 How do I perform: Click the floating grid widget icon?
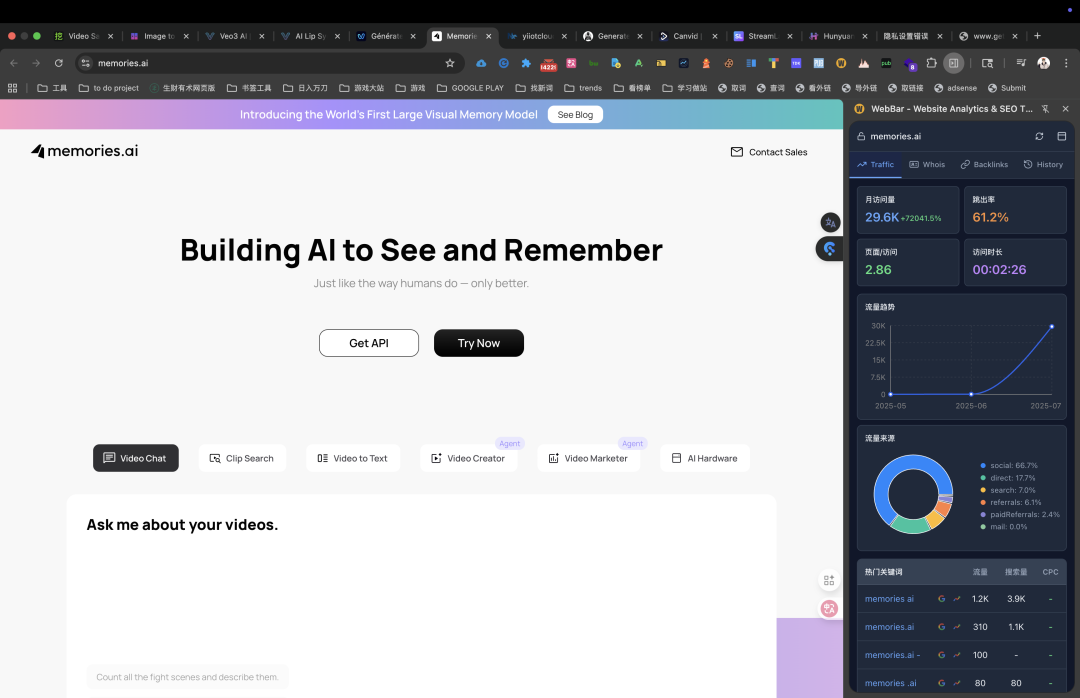point(829,580)
